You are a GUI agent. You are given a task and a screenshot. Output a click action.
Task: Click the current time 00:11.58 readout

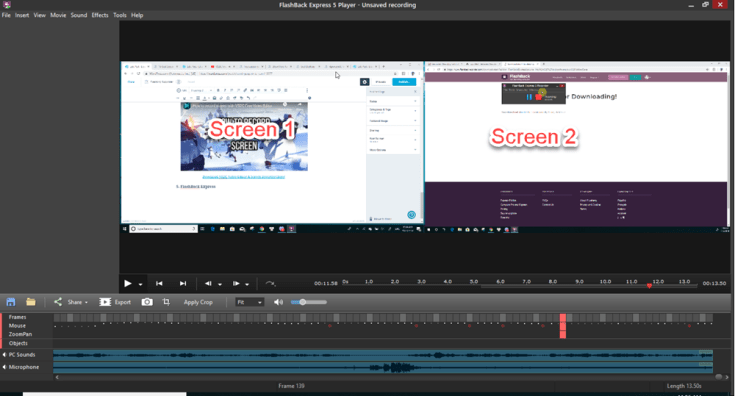pos(326,283)
